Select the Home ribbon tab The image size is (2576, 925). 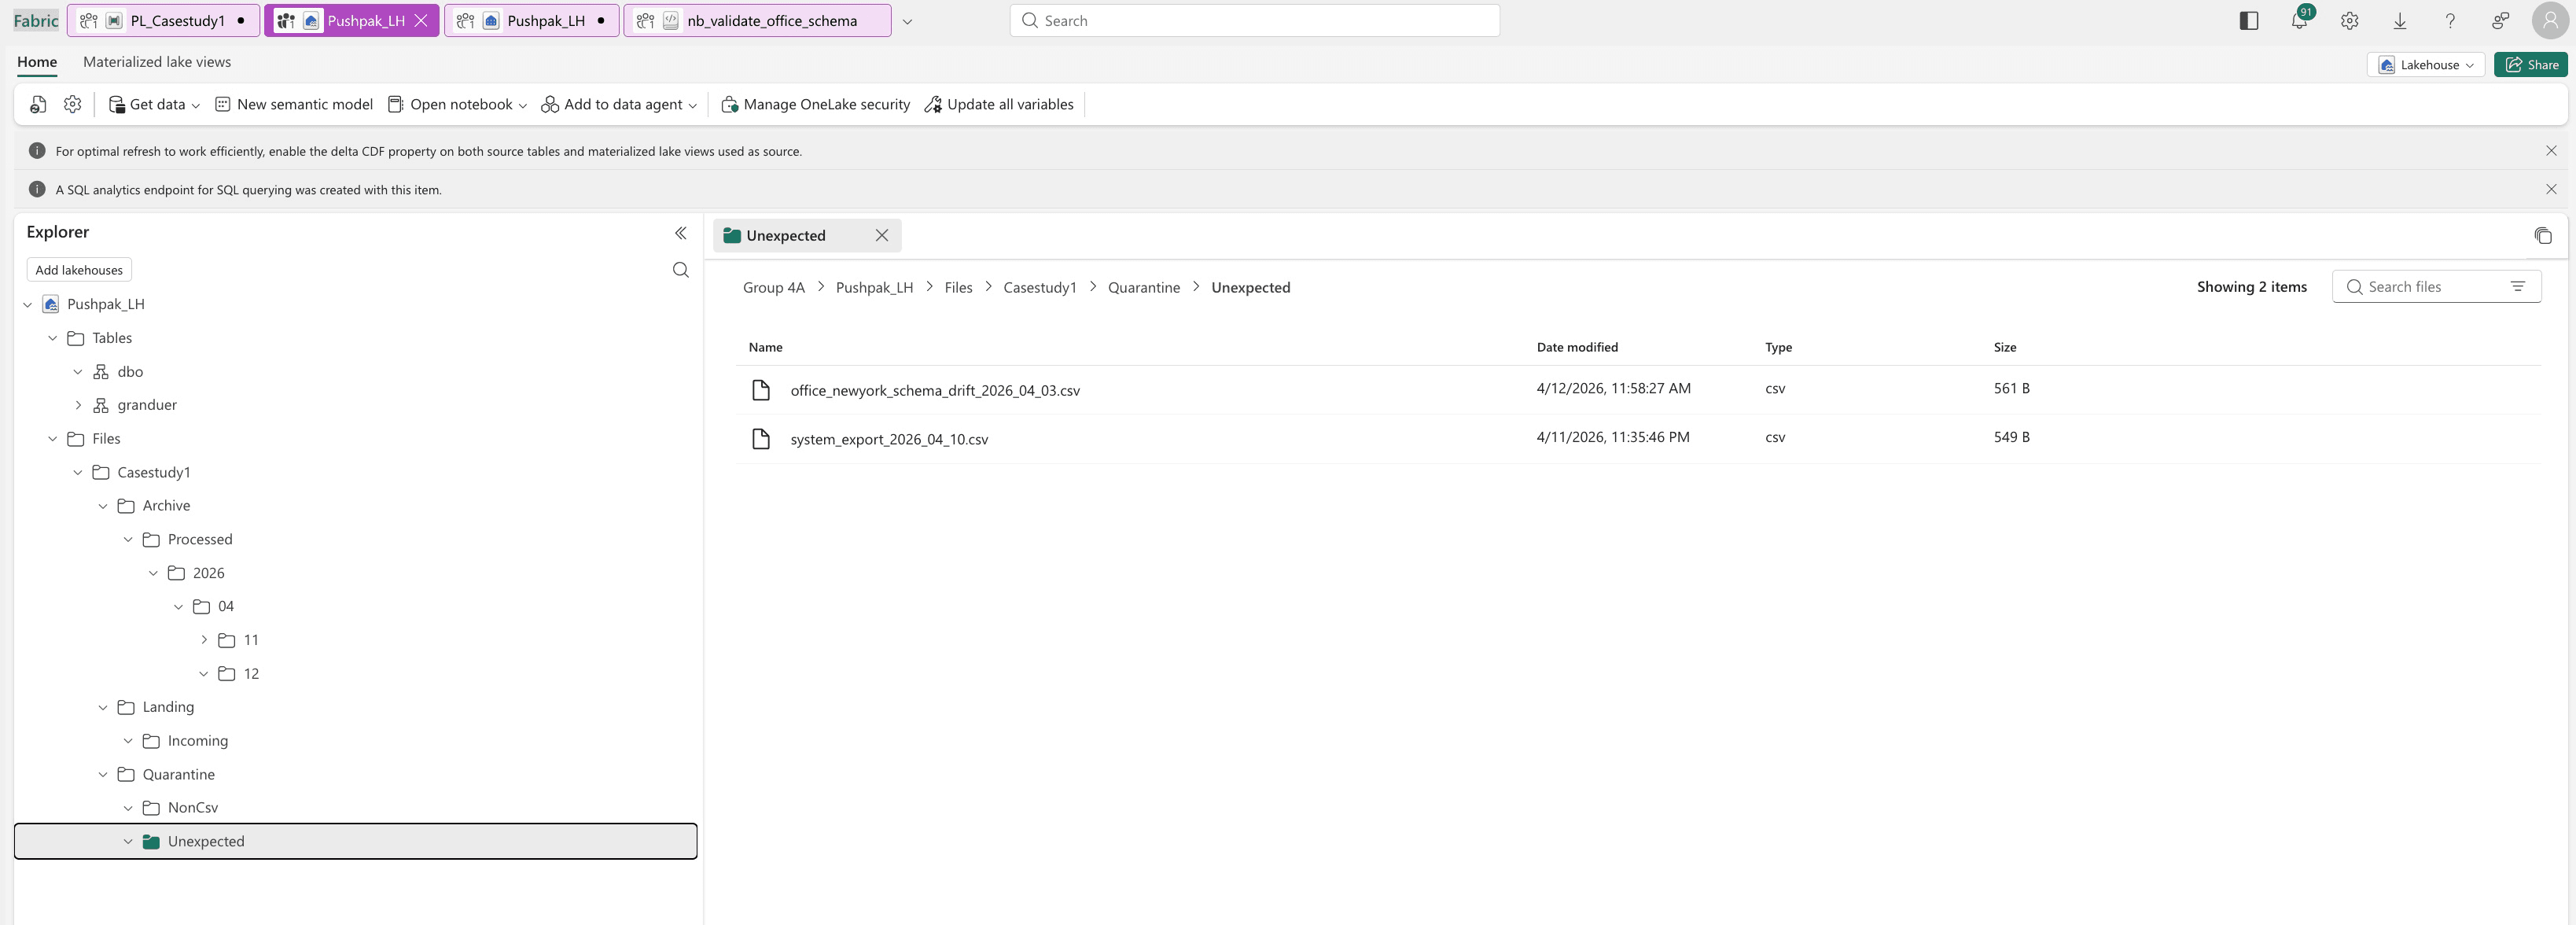coord(37,62)
